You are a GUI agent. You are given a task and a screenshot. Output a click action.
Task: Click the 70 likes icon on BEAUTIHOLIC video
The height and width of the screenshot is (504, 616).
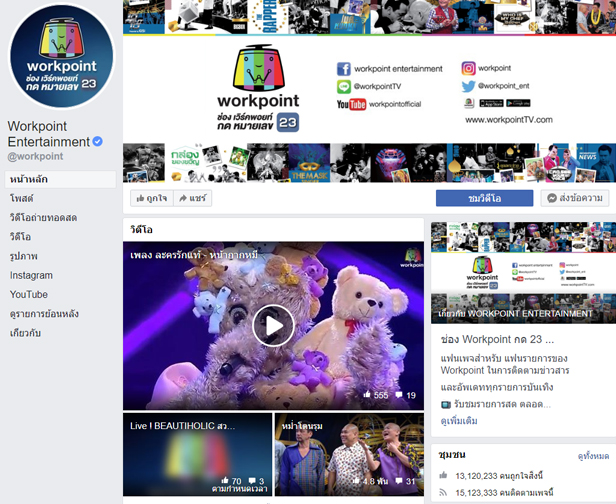click(x=225, y=480)
